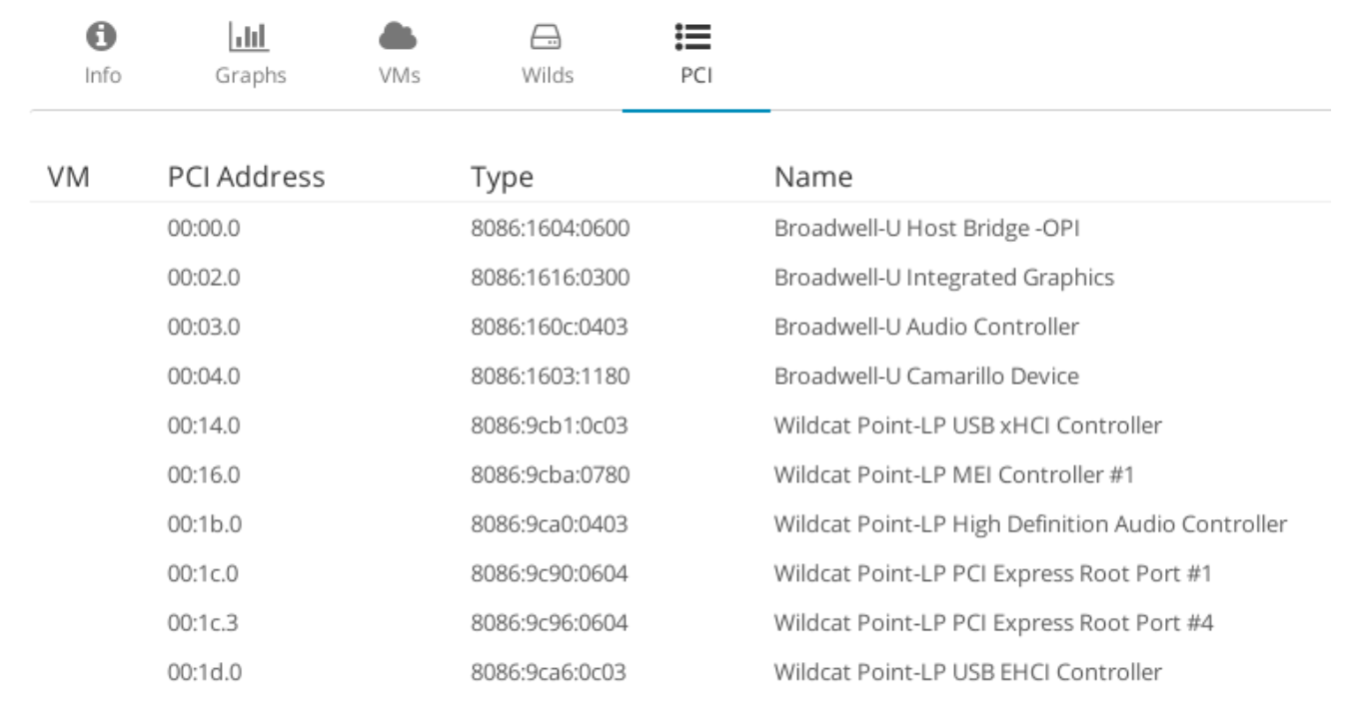1348x712 pixels.
Task: Switch to the Wilds tab label
Action: click(x=547, y=75)
